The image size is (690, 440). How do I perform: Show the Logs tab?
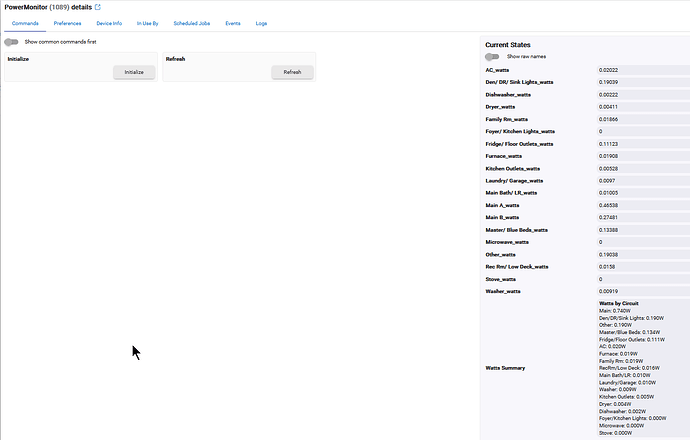pos(261,22)
